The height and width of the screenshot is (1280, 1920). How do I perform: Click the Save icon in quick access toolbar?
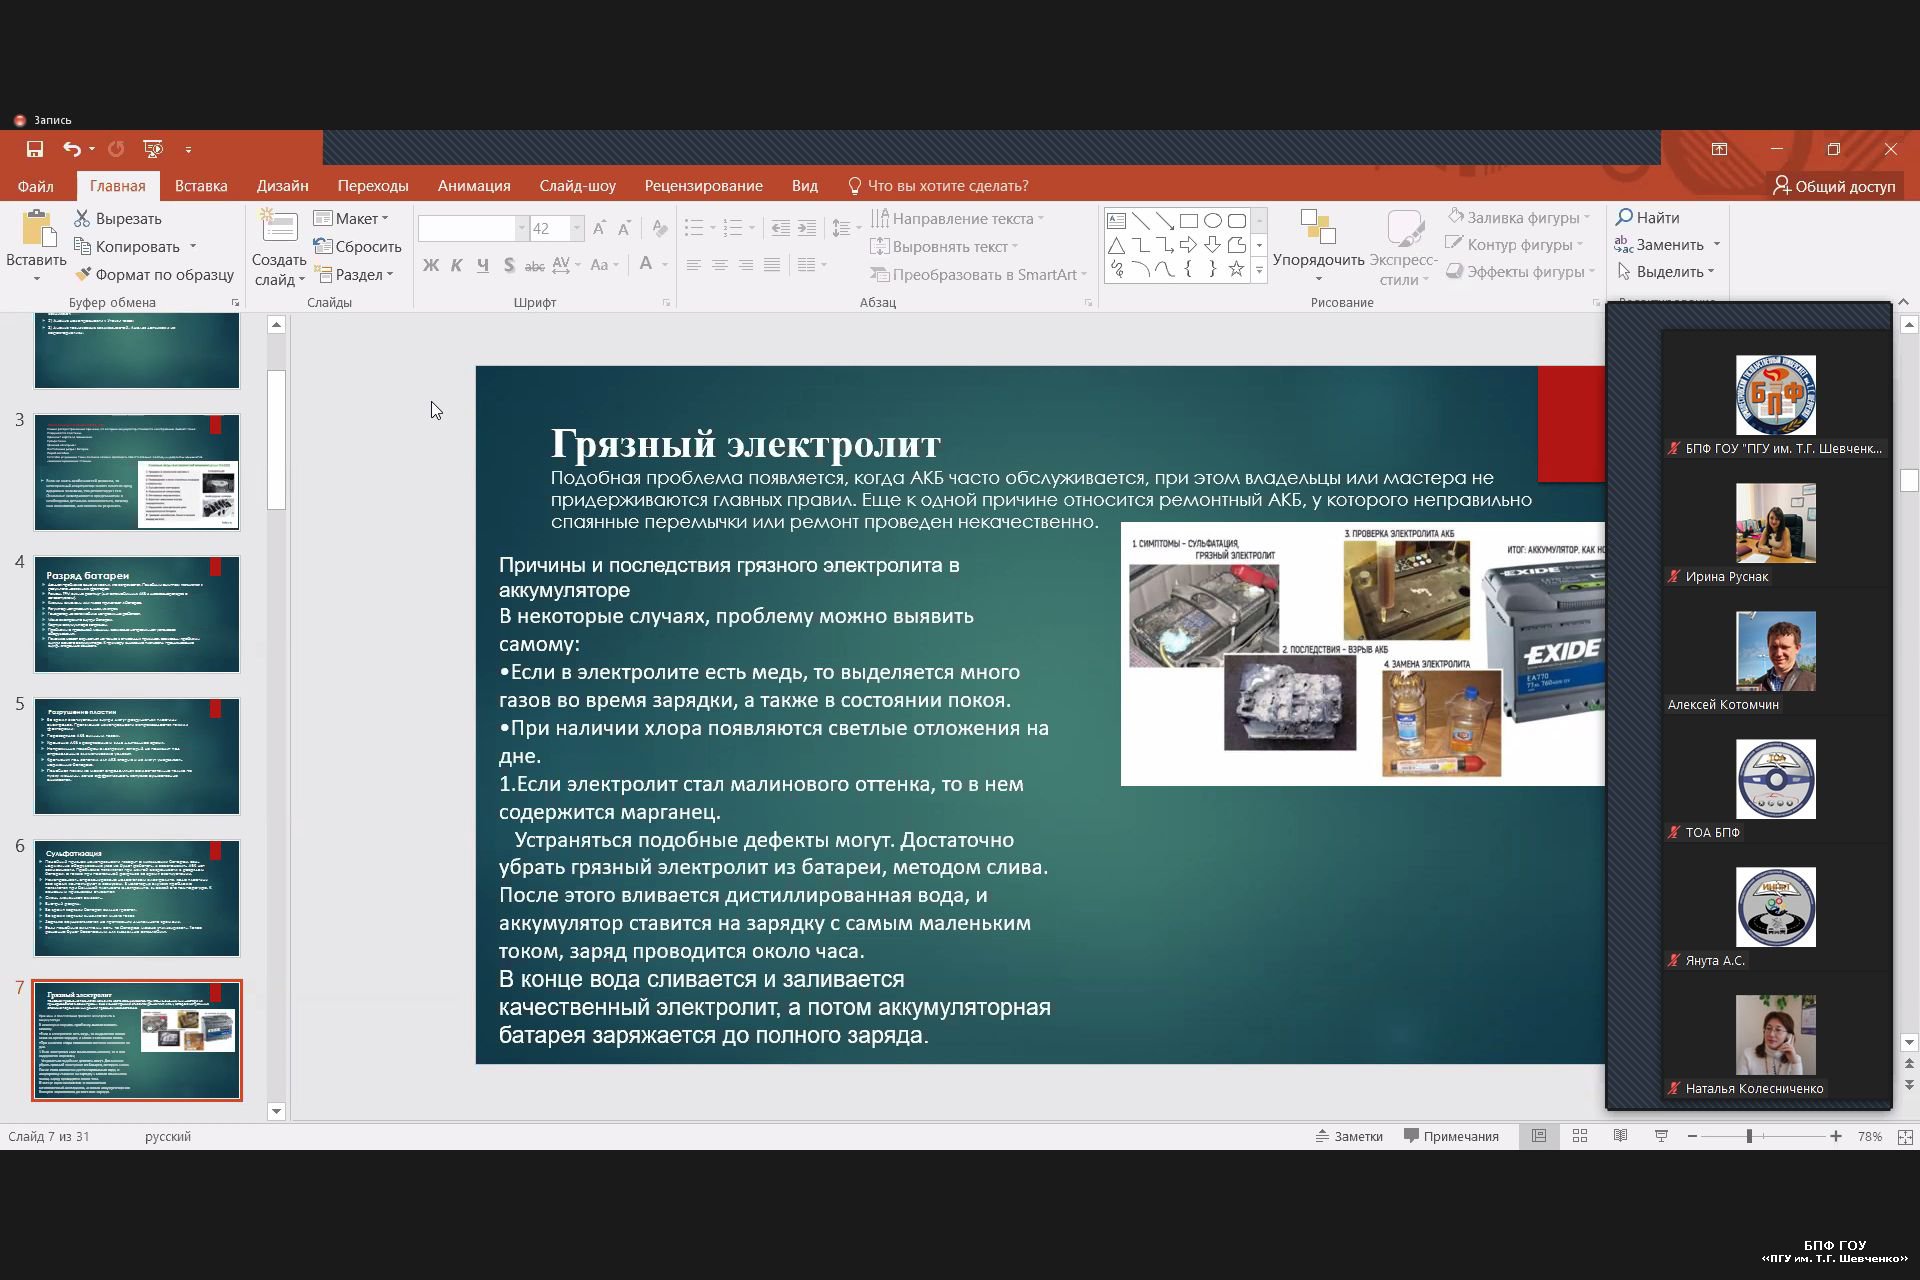point(35,149)
